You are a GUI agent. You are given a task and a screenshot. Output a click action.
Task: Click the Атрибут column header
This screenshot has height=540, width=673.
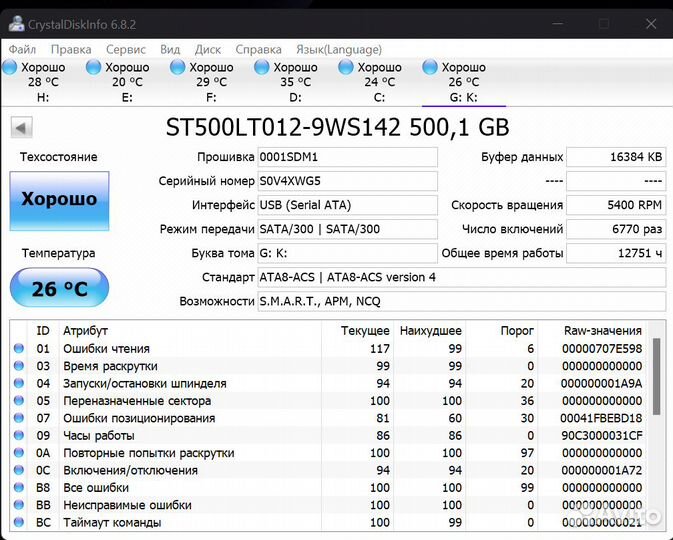click(85, 331)
